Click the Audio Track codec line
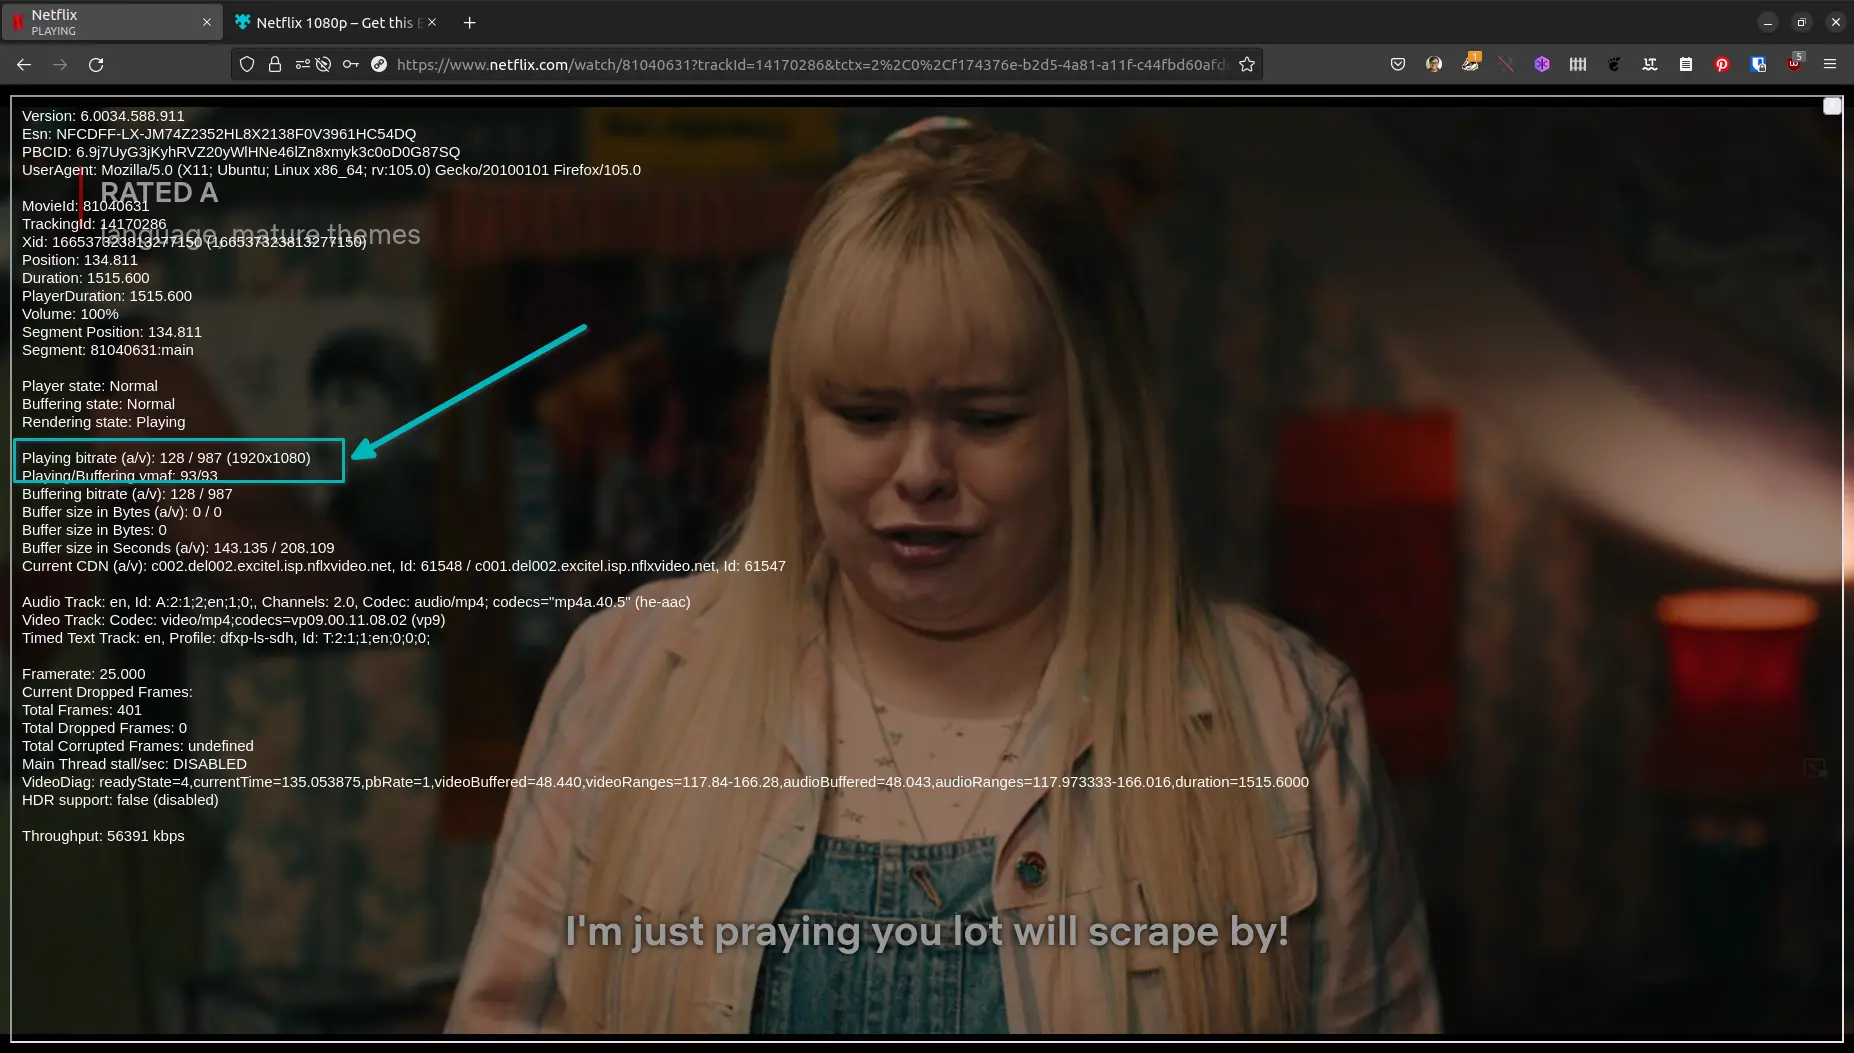Screen dimensions: 1854x1053 (x=356, y=602)
